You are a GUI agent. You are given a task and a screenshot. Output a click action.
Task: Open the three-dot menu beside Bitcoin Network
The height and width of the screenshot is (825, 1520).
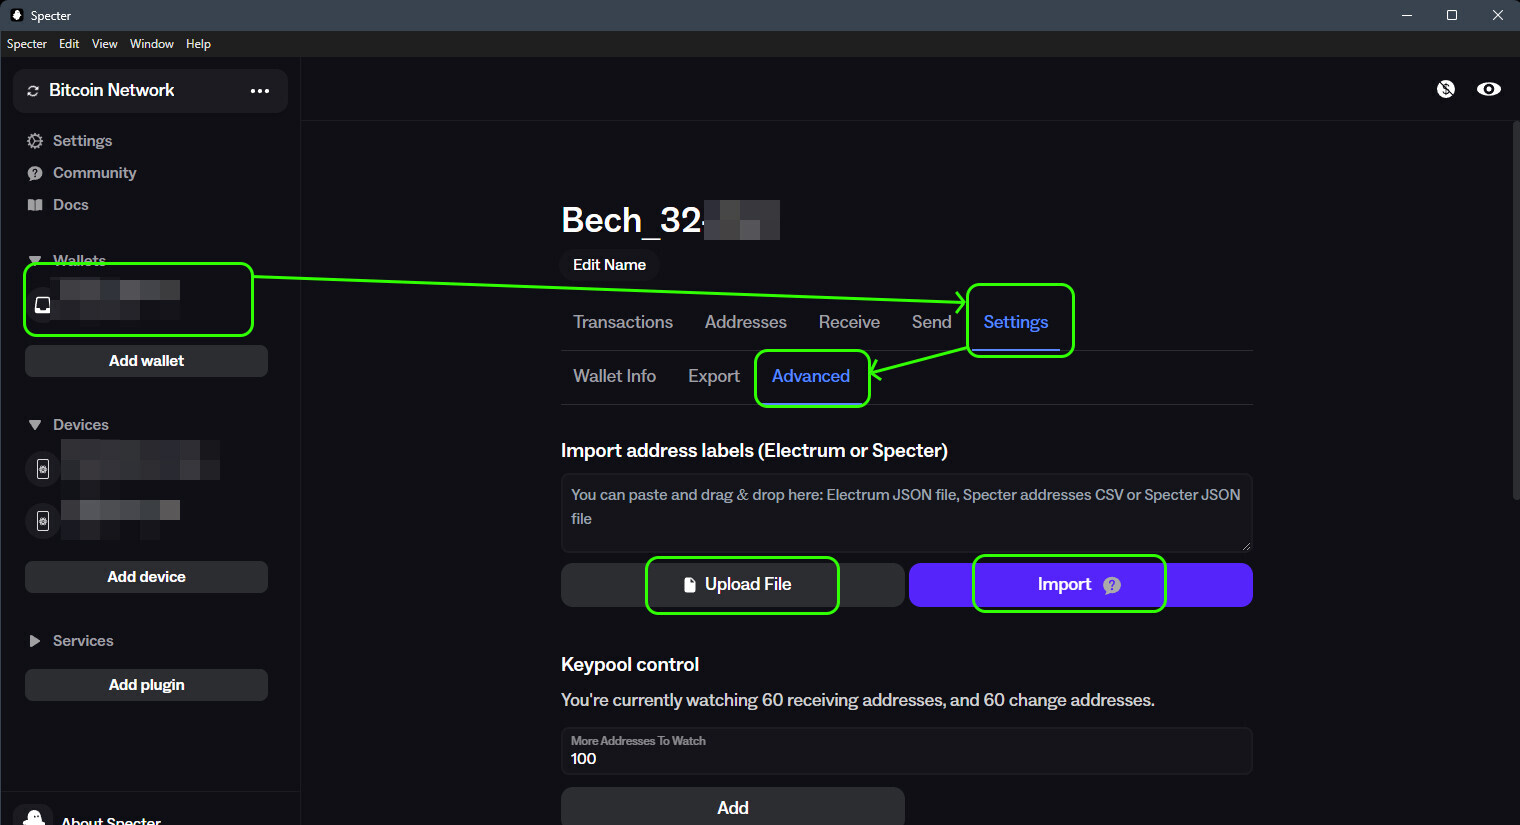pyautogui.click(x=260, y=91)
